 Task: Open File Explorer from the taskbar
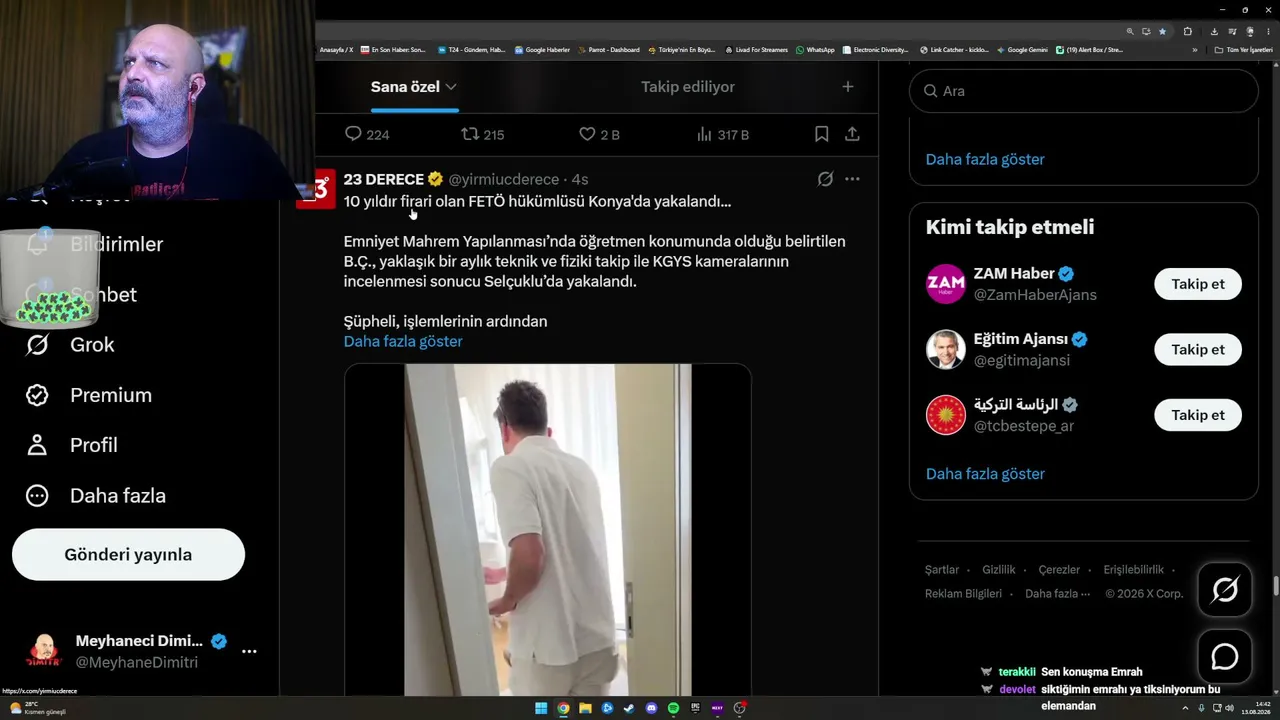tap(585, 708)
